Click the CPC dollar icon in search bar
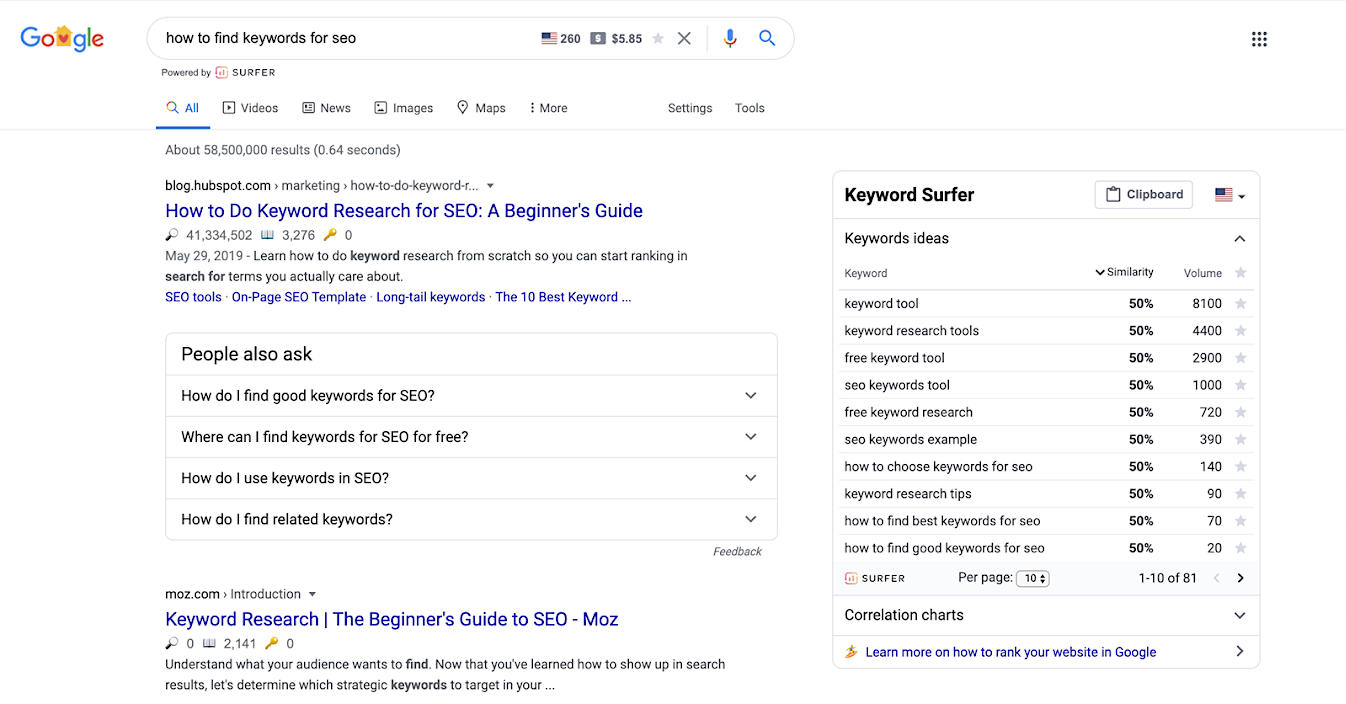The height and width of the screenshot is (704, 1346). 598,38
